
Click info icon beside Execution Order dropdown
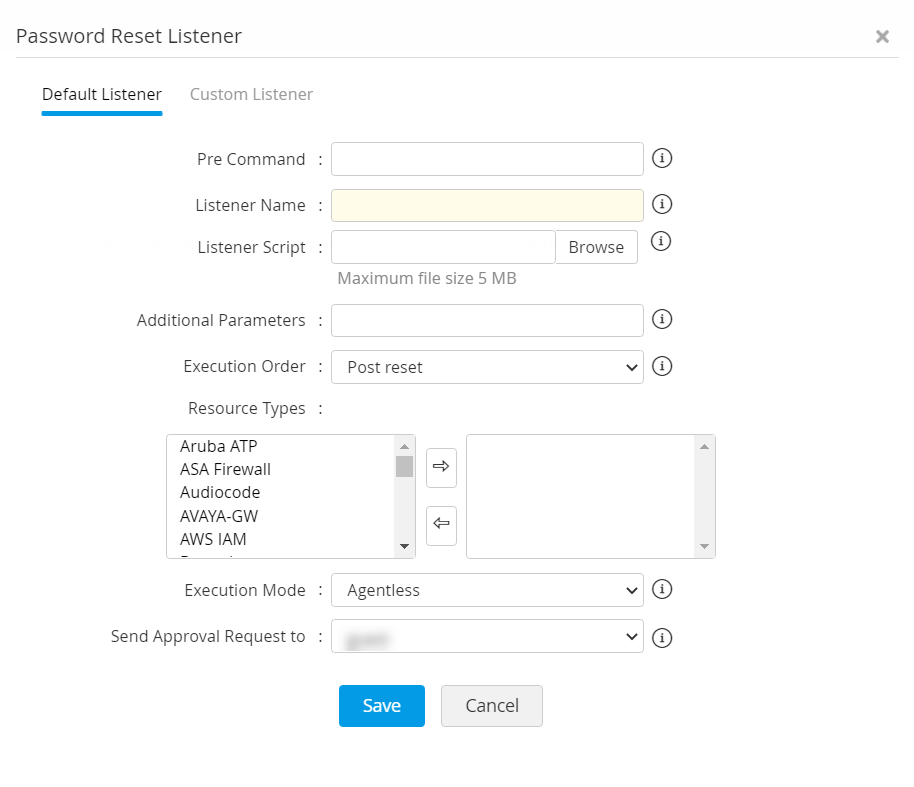(661, 366)
